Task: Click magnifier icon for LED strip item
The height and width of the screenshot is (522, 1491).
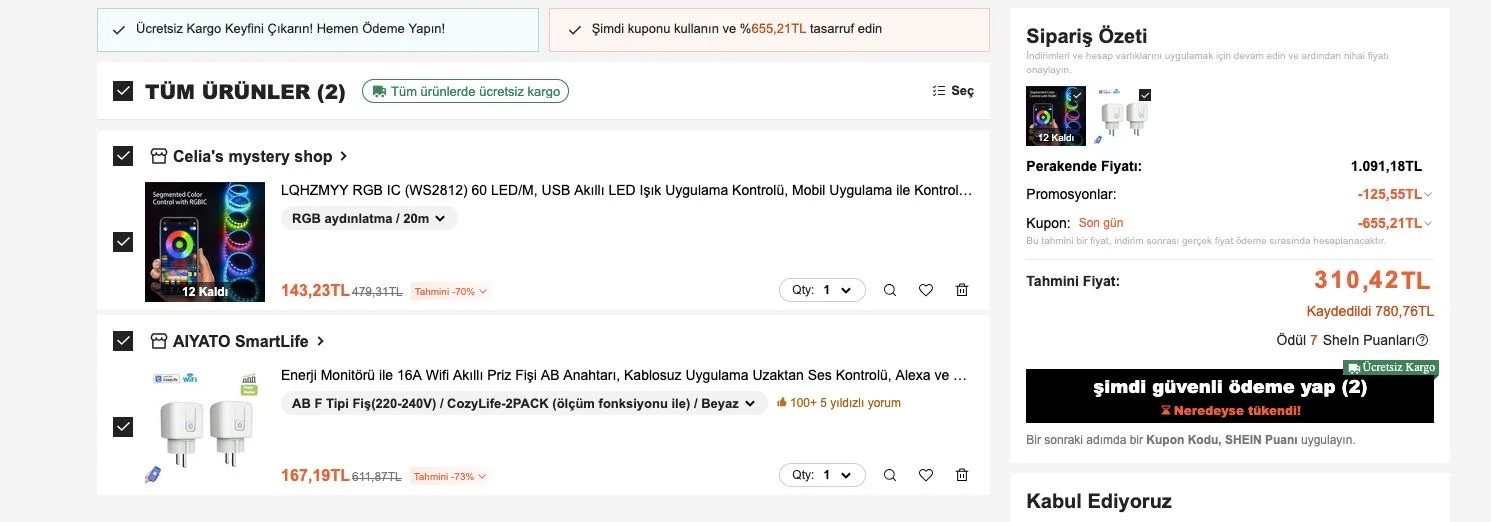Action: pyautogui.click(x=890, y=290)
